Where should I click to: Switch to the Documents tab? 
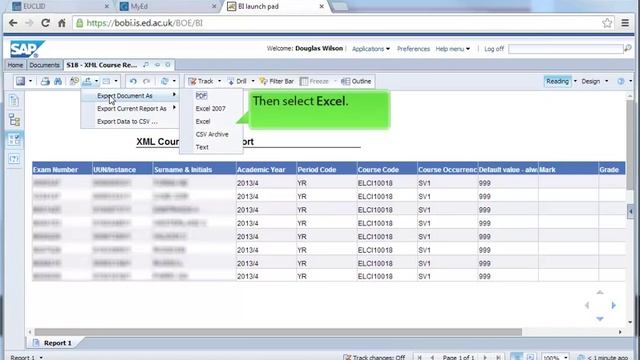[x=44, y=65]
